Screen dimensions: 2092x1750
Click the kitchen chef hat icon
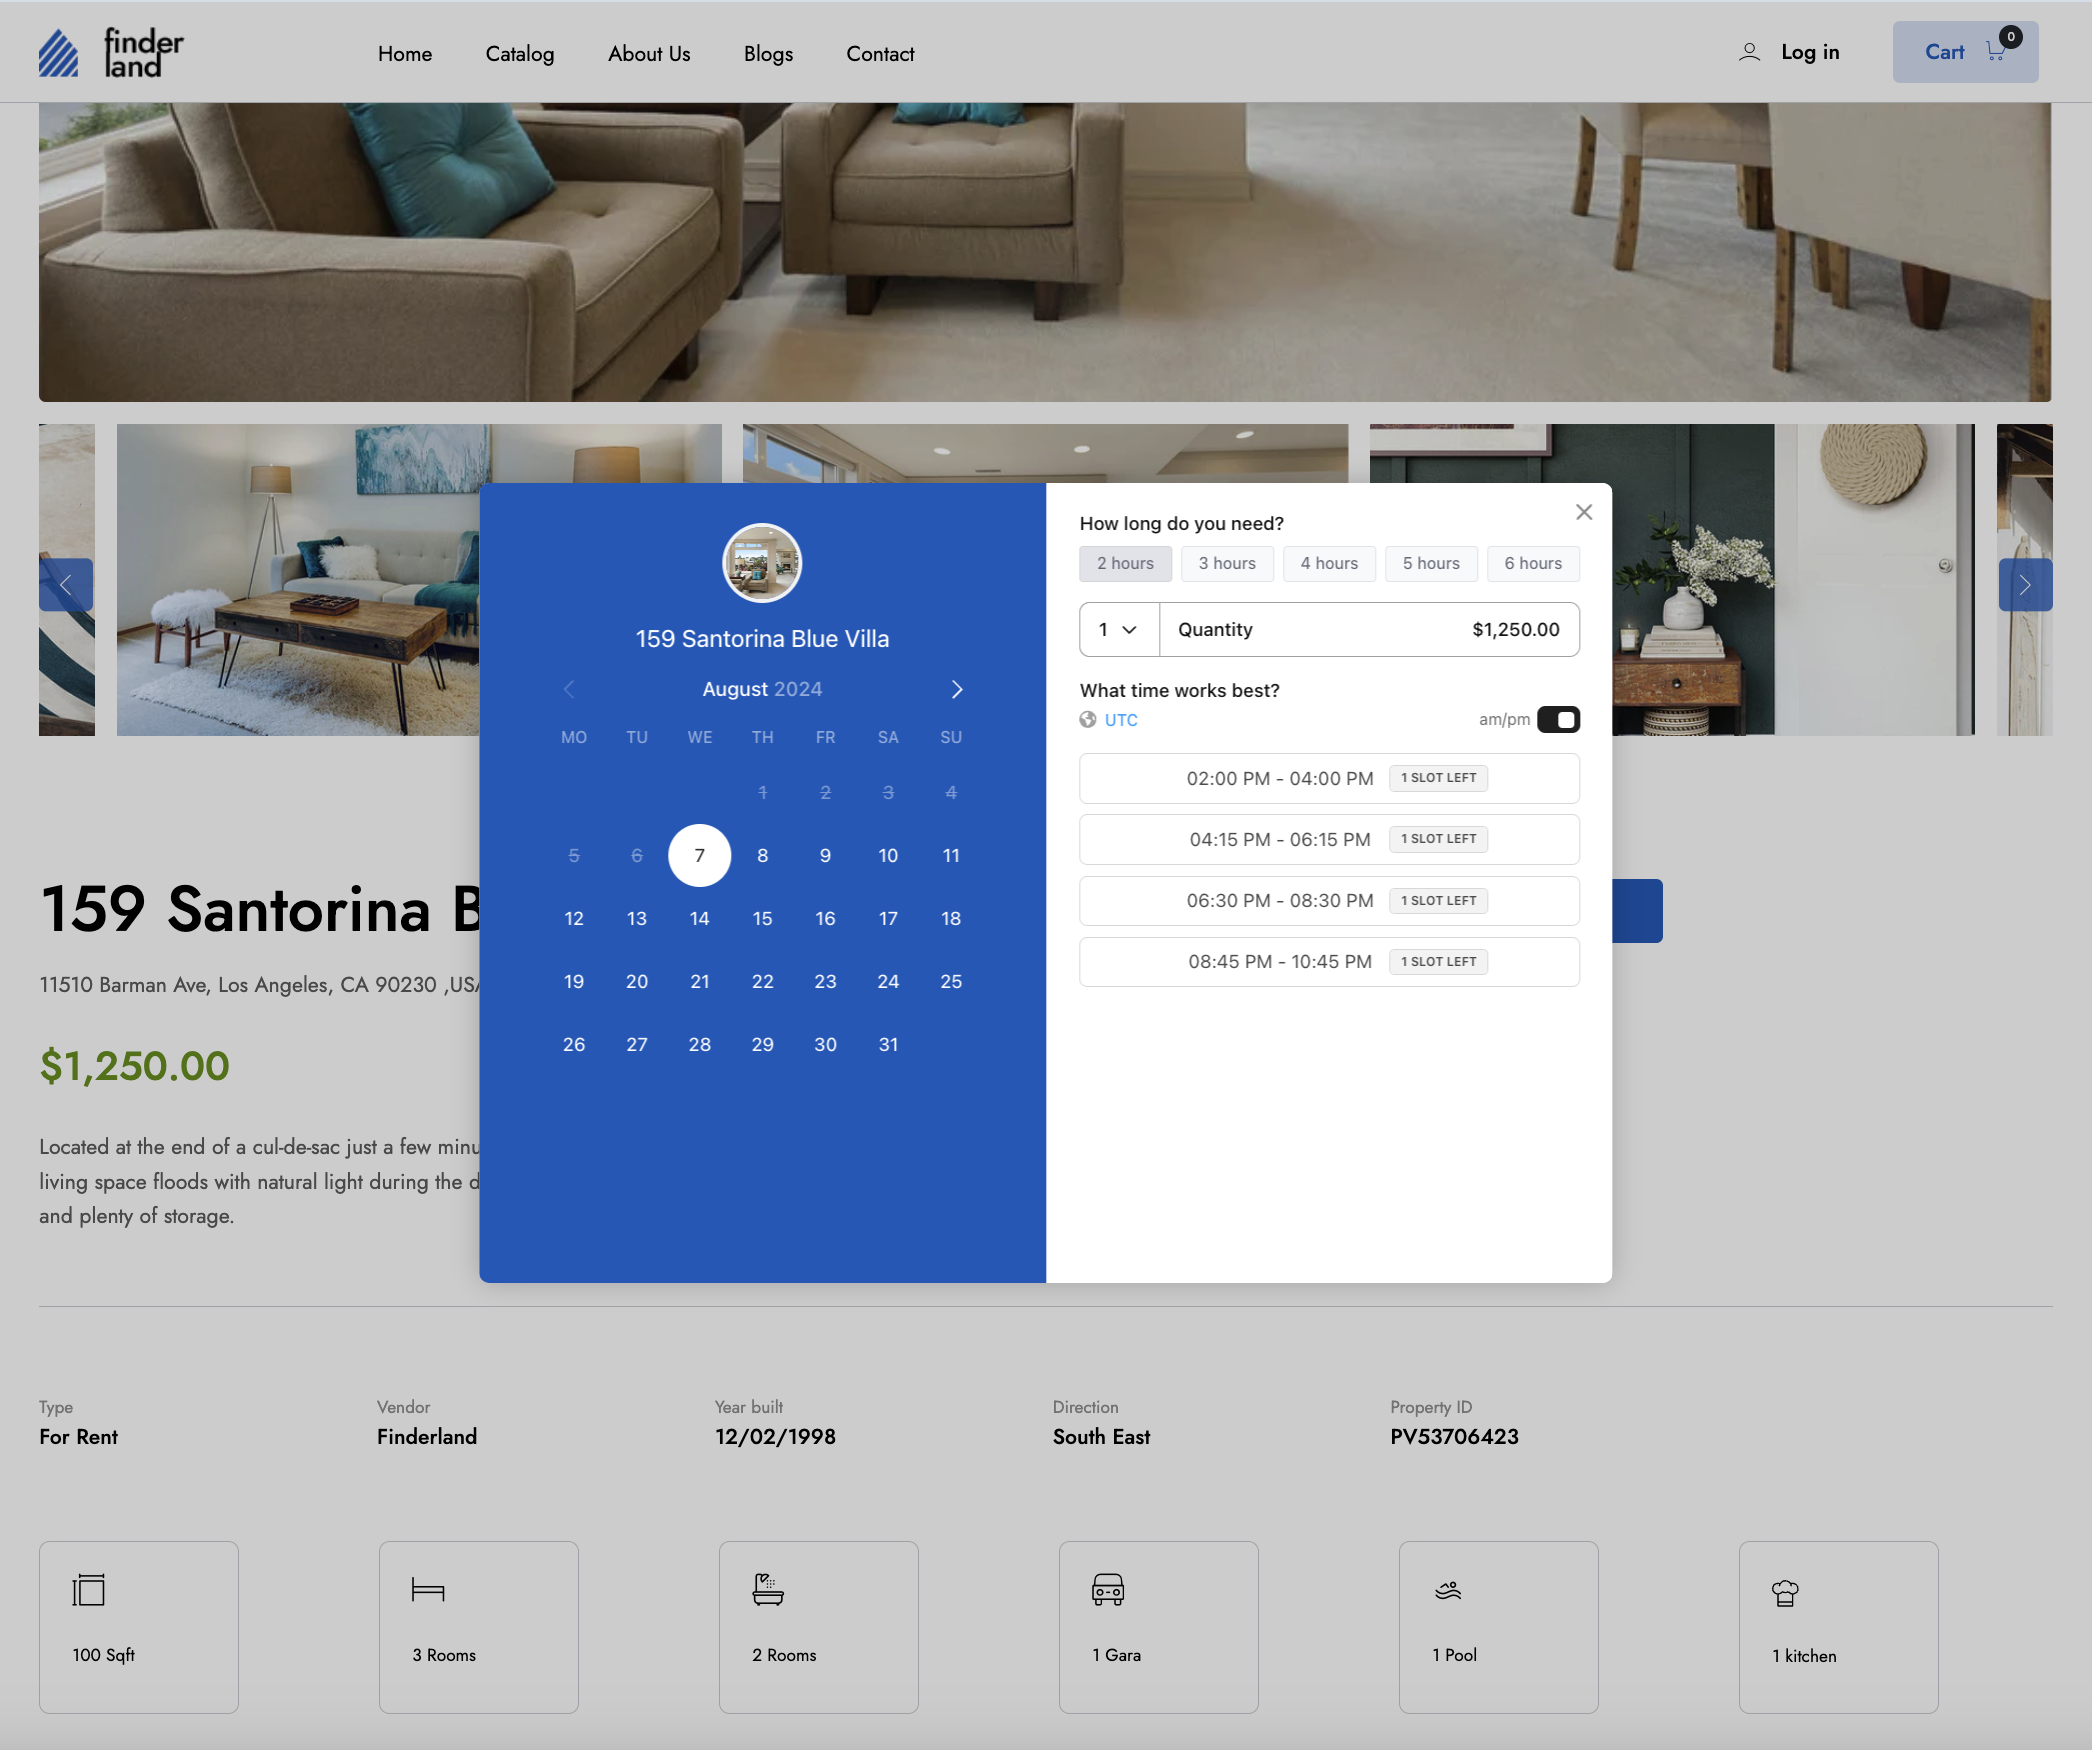(1785, 1592)
